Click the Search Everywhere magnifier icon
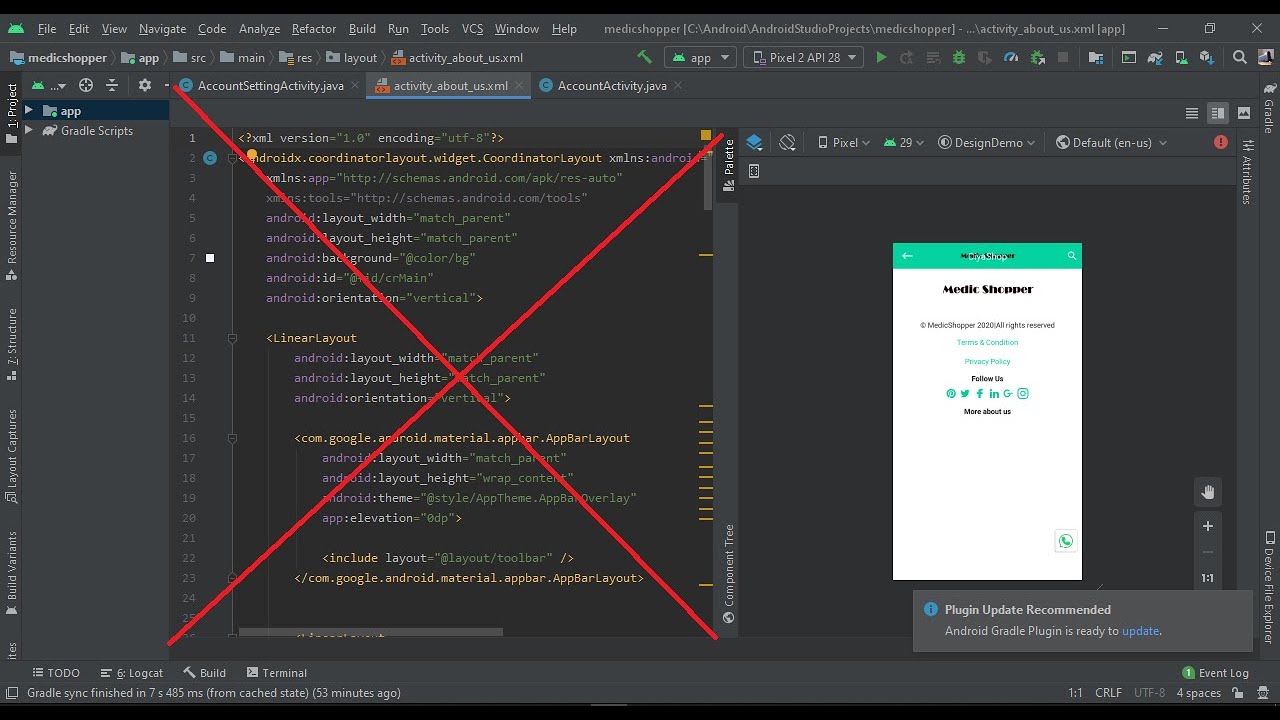Screen dimensions: 1280x720 (1240, 58)
